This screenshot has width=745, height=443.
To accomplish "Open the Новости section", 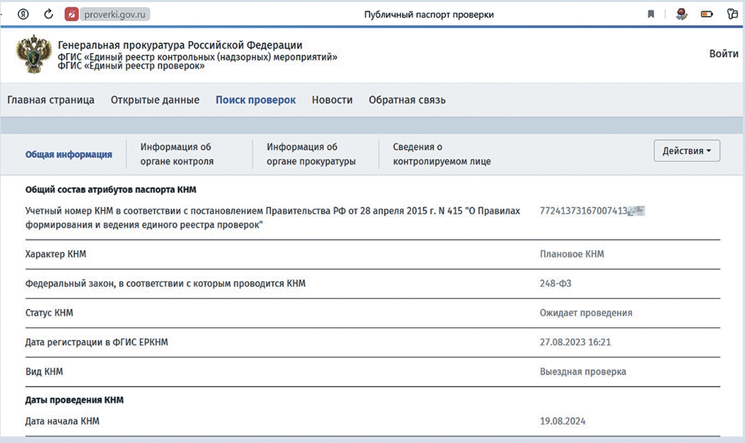I will pos(332,100).
